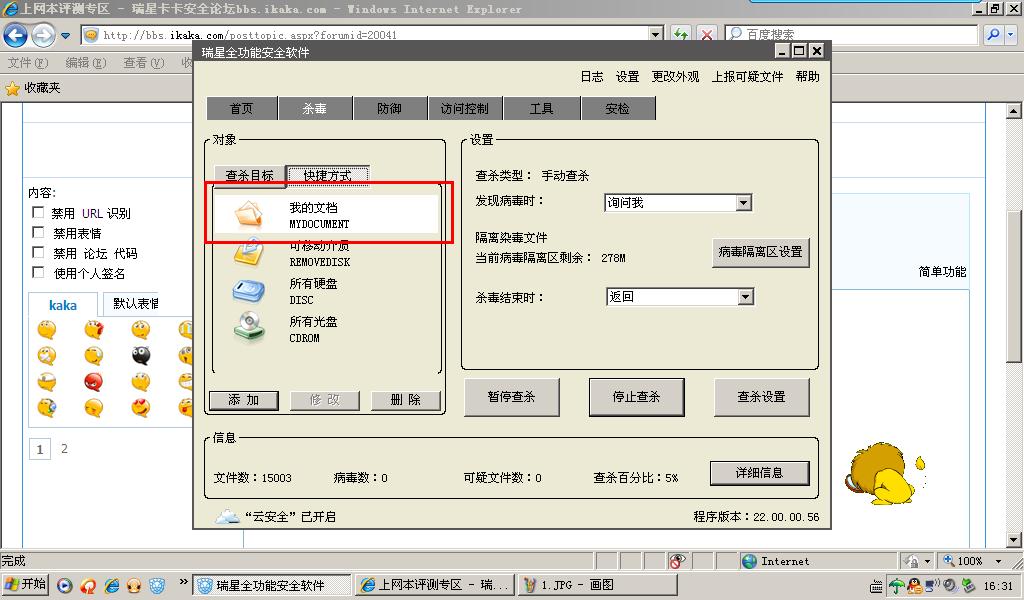This screenshot has height=600, width=1024.
Task: Click the Internet zone globe in status bar
Action: tap(750, 561)
